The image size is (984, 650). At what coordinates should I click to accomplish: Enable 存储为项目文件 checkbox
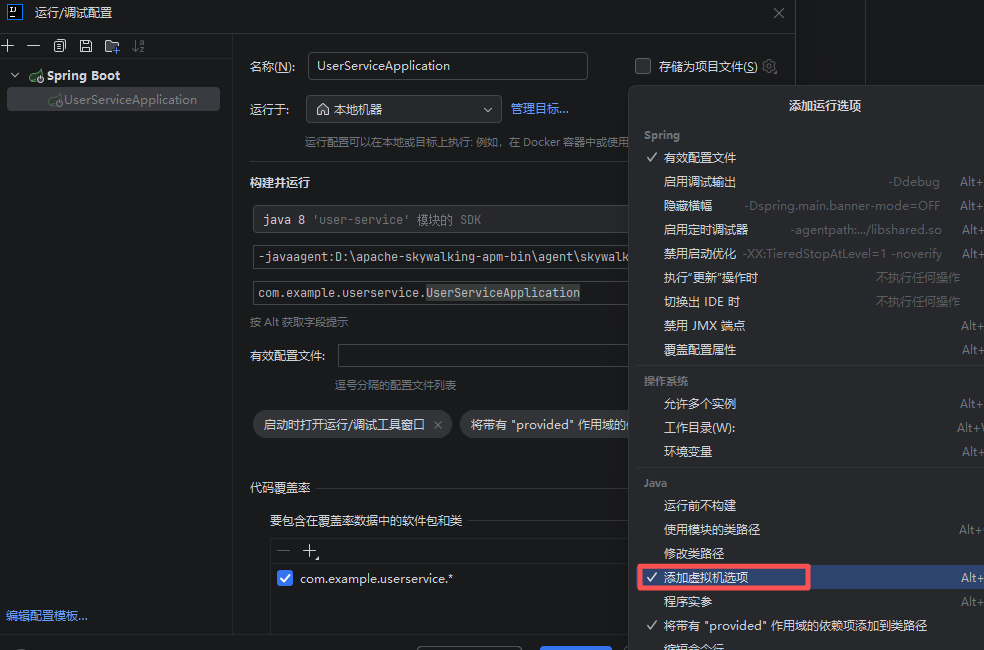pyautogui.click(x=643, y=66)
